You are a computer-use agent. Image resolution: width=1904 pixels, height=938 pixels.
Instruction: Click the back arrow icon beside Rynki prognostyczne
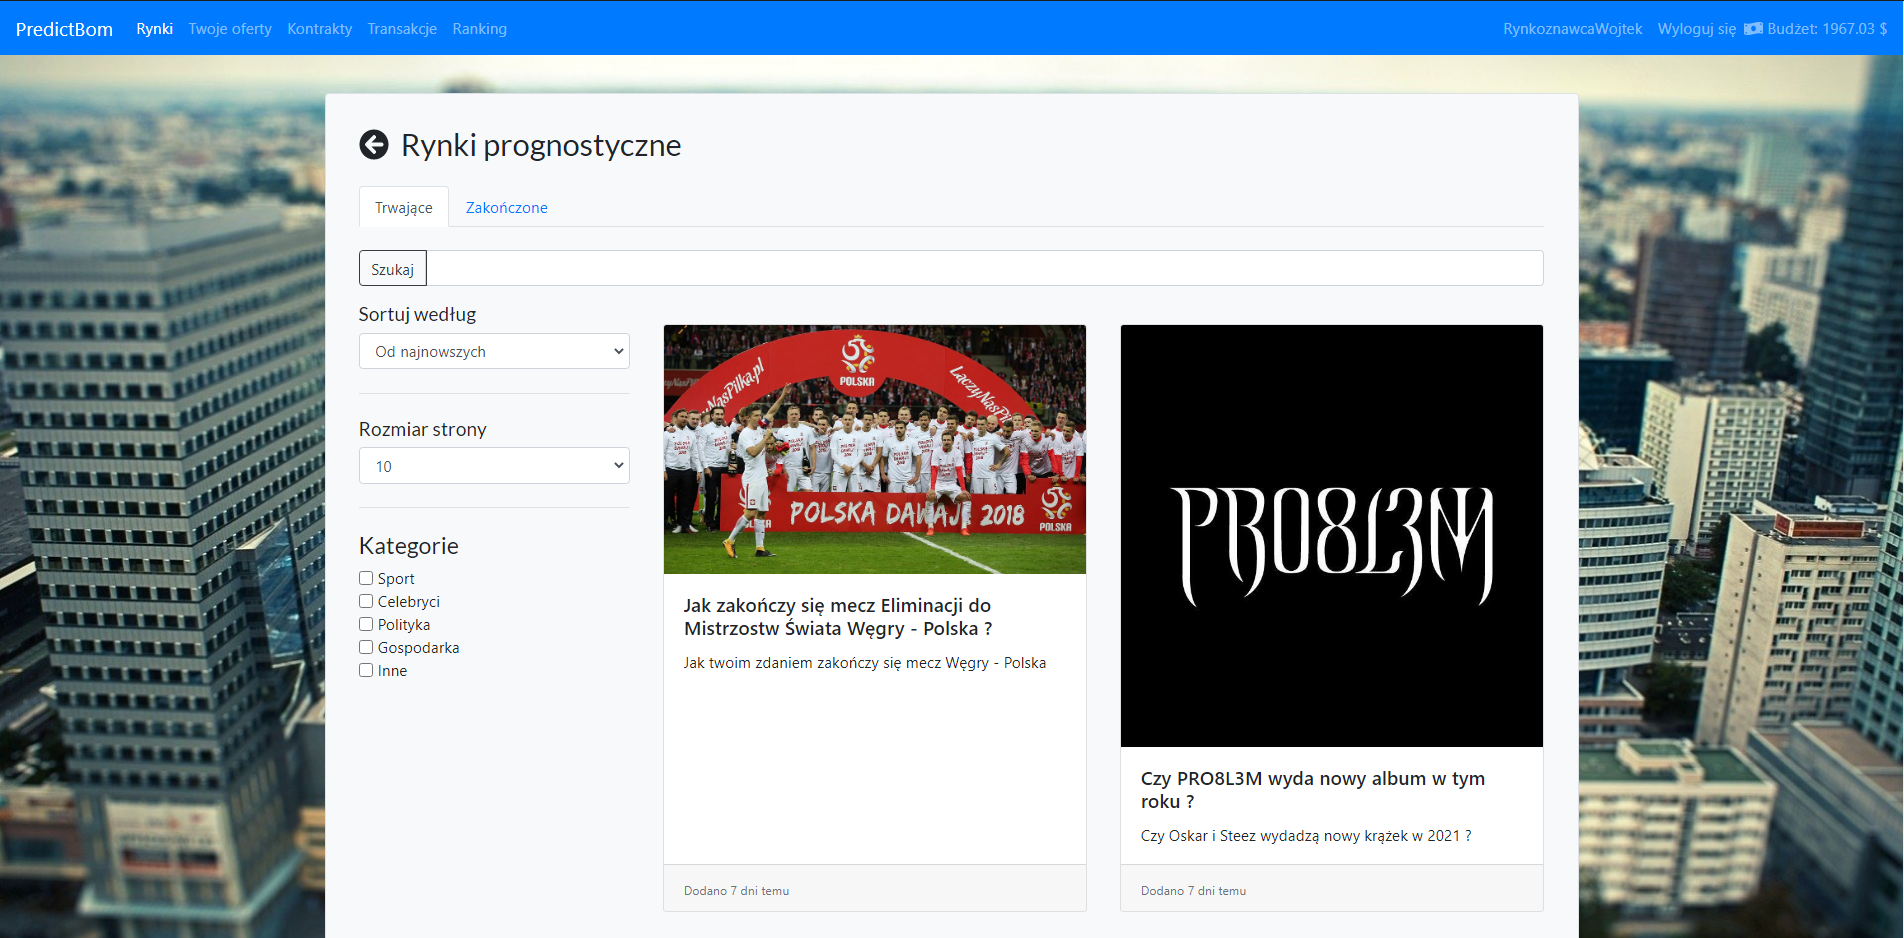click(374, 145)
